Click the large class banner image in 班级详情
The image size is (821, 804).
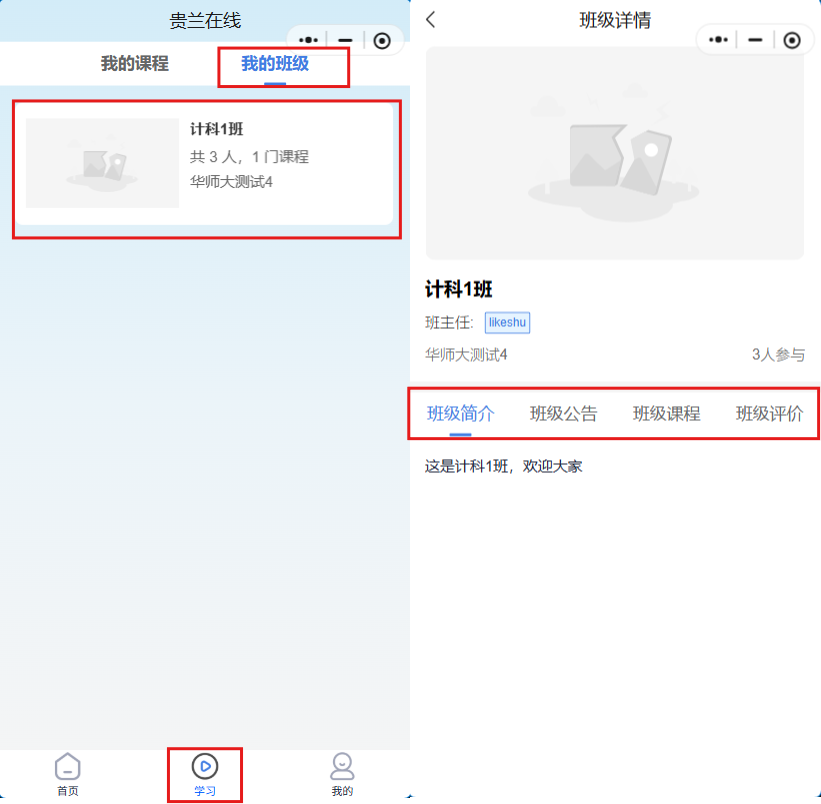click(614, 153)
